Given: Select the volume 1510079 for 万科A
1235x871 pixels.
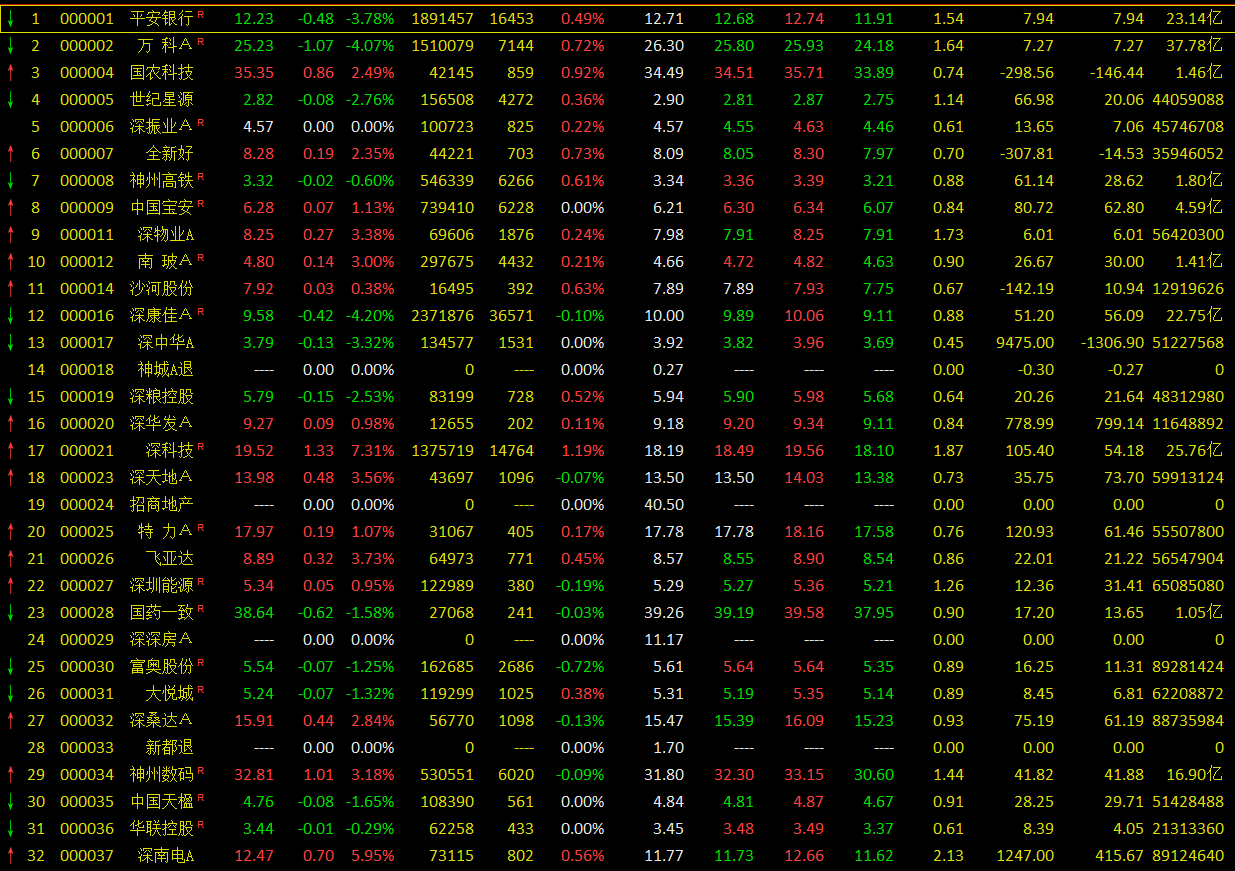Looking at the screenshot, I should (442, 45).
